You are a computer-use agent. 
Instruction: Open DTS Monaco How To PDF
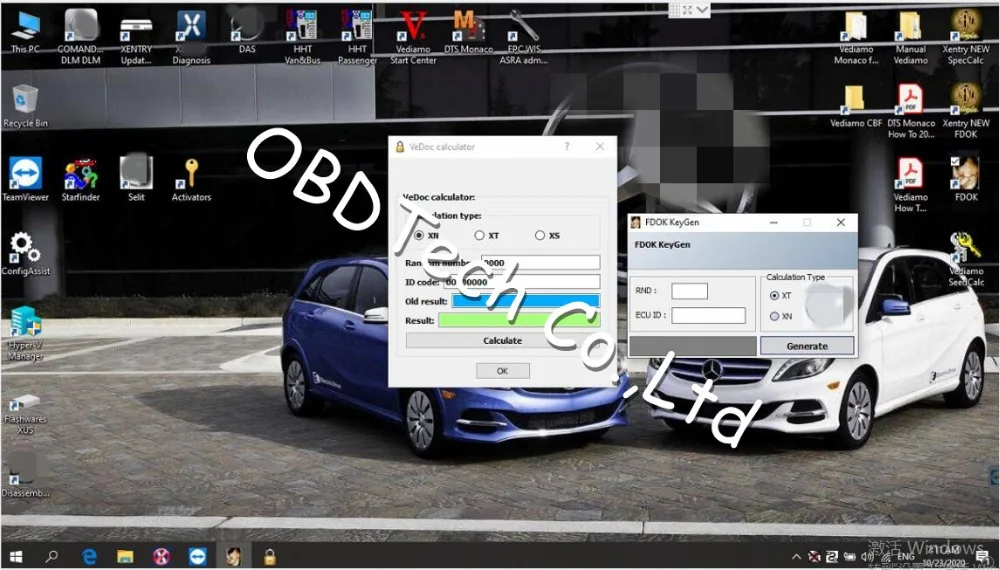pos(911,111)
